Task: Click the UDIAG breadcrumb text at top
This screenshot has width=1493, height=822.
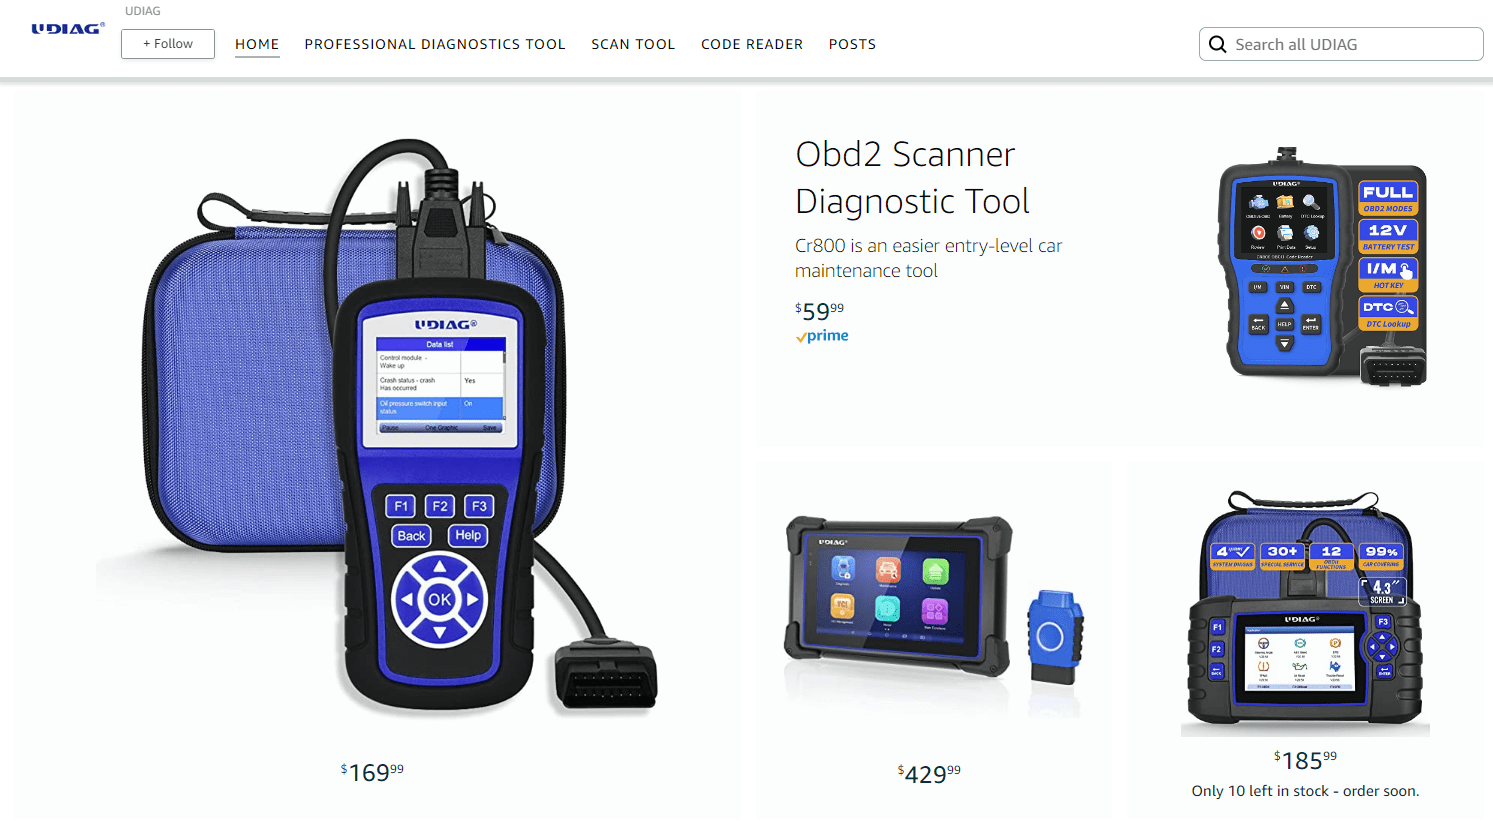Action: click(143, 11)
